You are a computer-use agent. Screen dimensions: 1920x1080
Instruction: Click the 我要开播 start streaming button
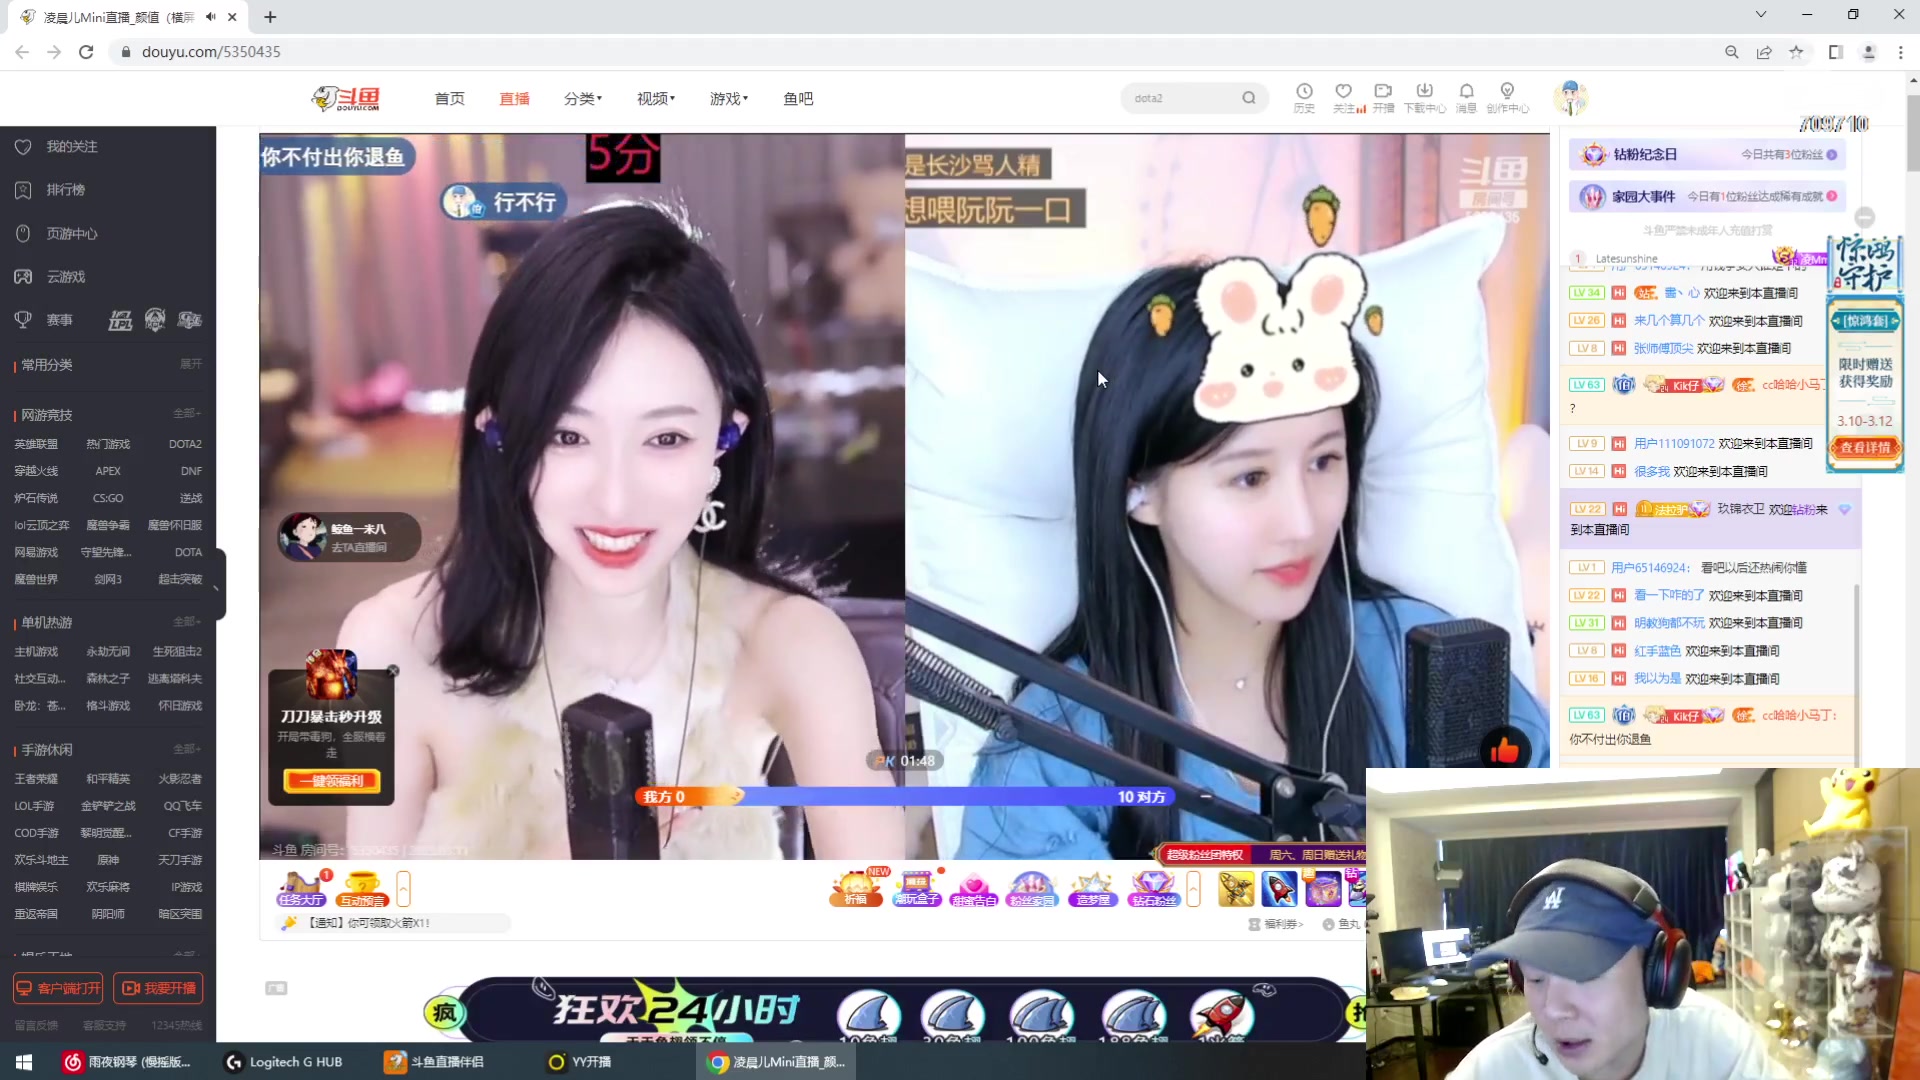(x=158, y=988)
